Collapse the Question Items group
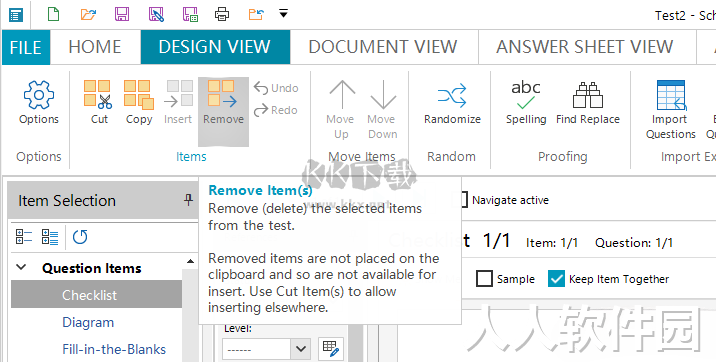 21,268
